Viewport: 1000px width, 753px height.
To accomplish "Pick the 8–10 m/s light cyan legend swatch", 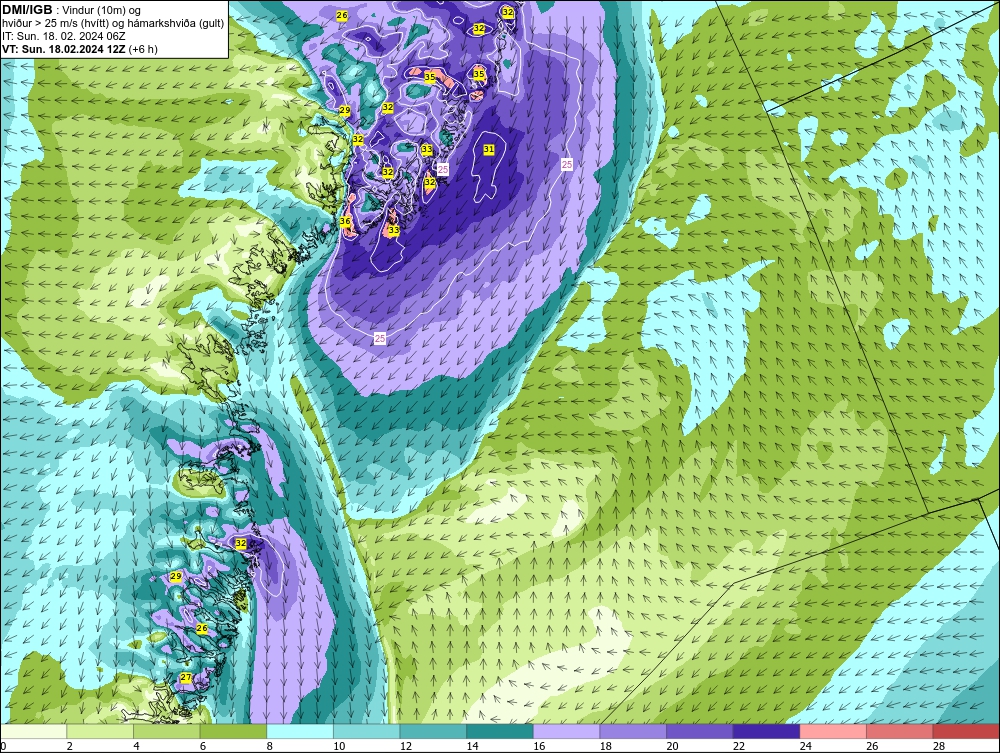I will 300,731.
